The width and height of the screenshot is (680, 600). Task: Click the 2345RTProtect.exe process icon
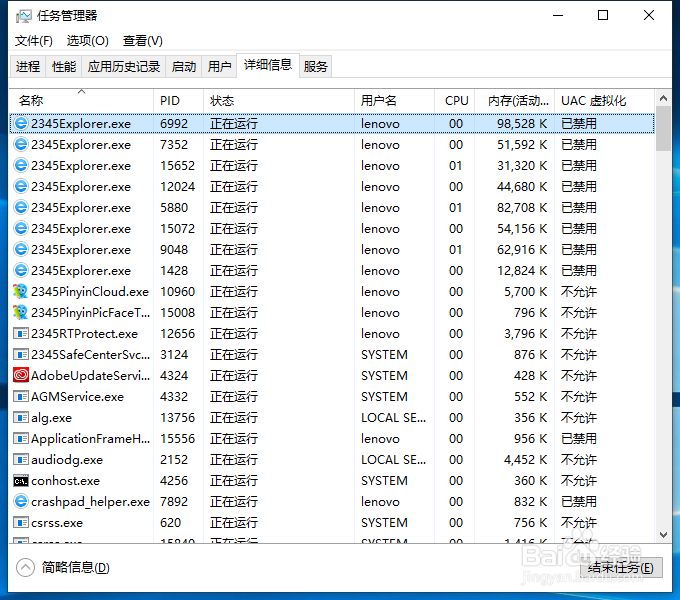(x=21, y=334)
